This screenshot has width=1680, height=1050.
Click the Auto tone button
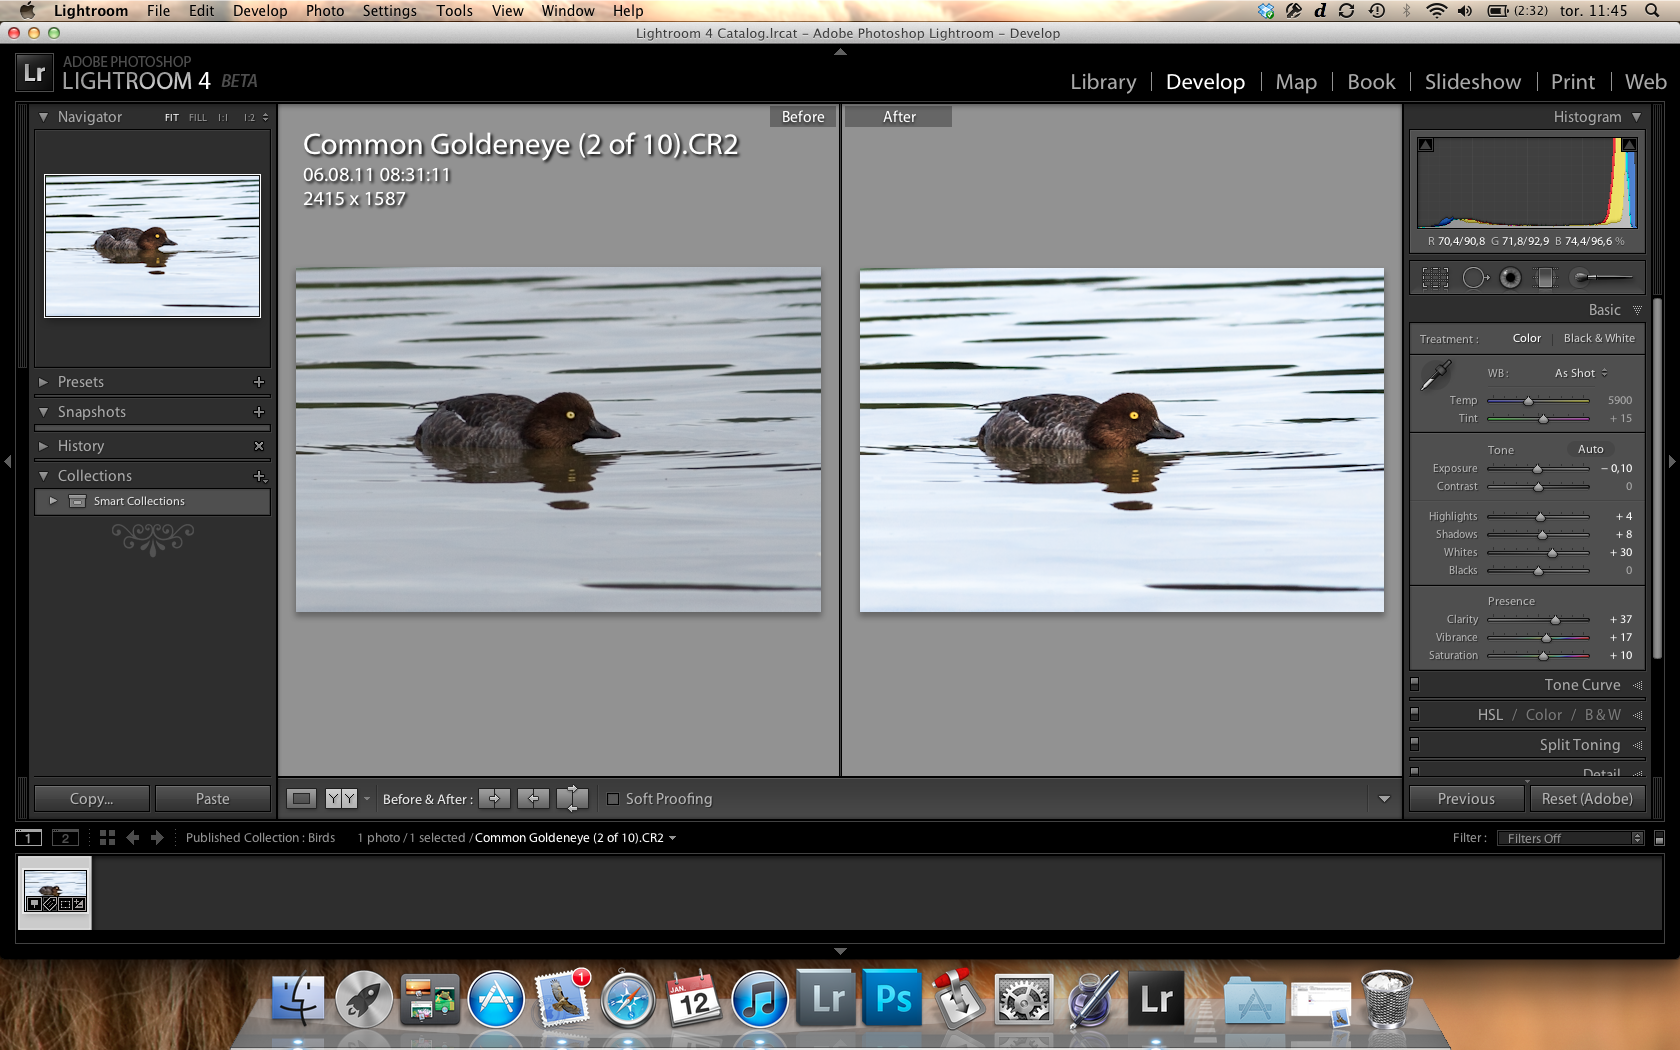(1590, 449)
